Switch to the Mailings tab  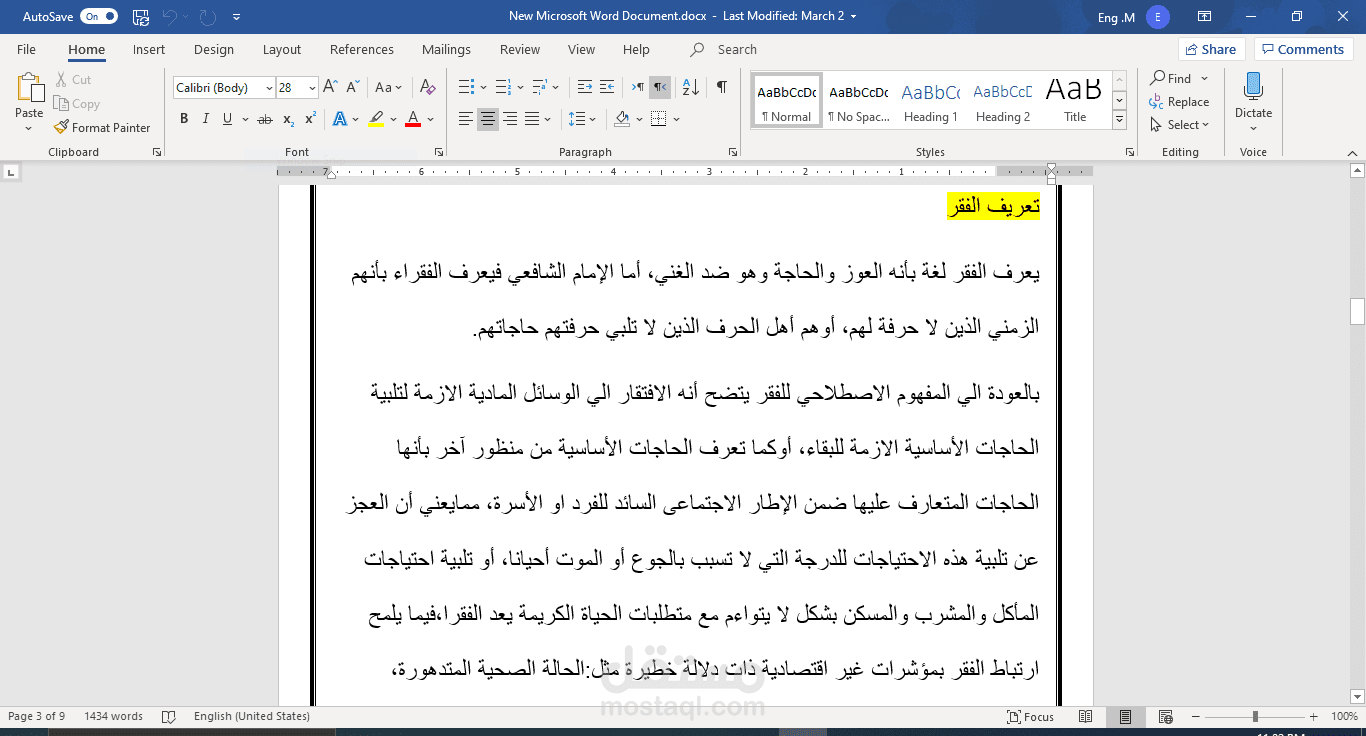(446, 49)
